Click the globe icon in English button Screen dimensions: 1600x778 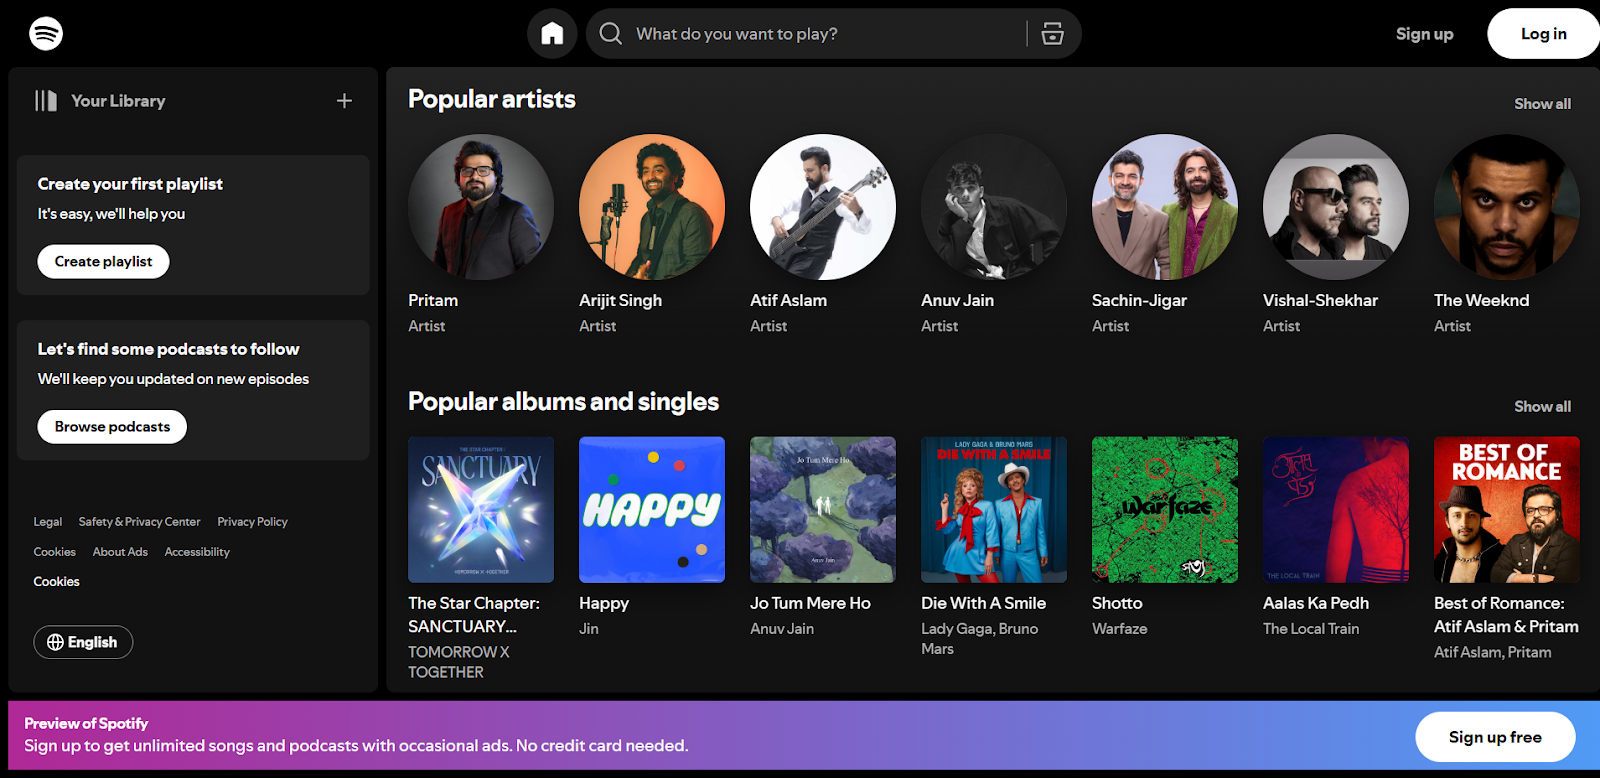point(55,642)
